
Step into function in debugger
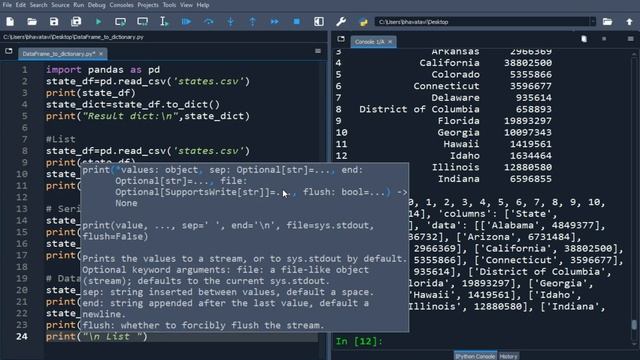(231, 22)
